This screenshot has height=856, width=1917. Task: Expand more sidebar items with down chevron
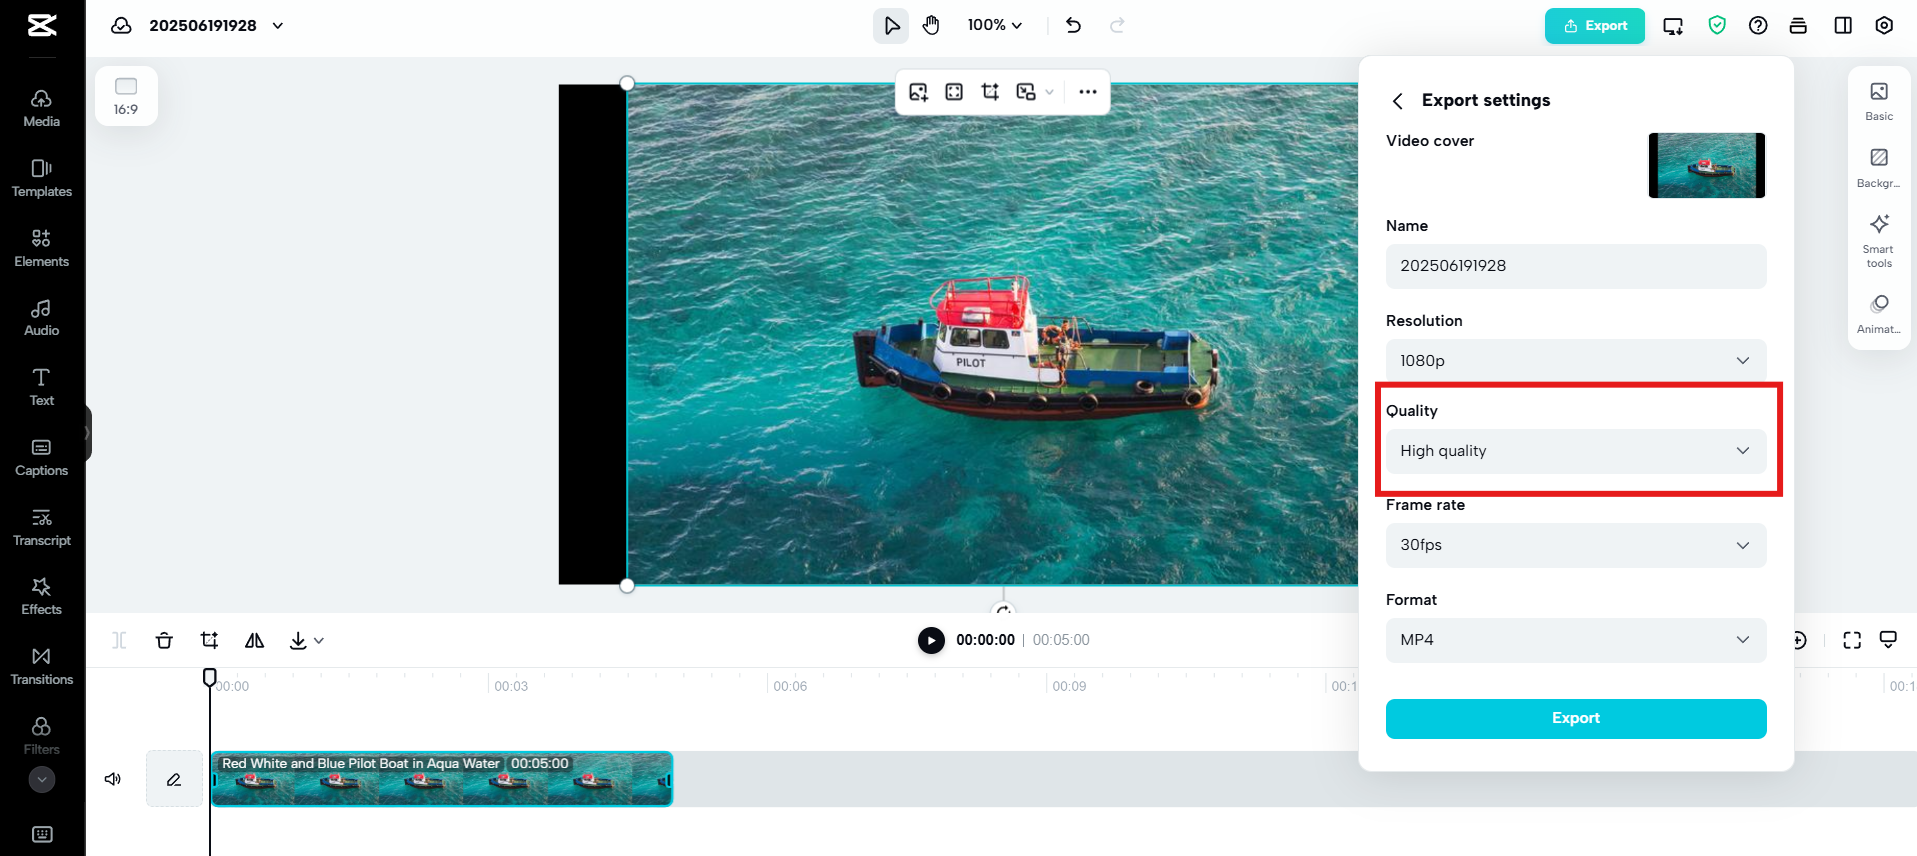click(42, 779)
